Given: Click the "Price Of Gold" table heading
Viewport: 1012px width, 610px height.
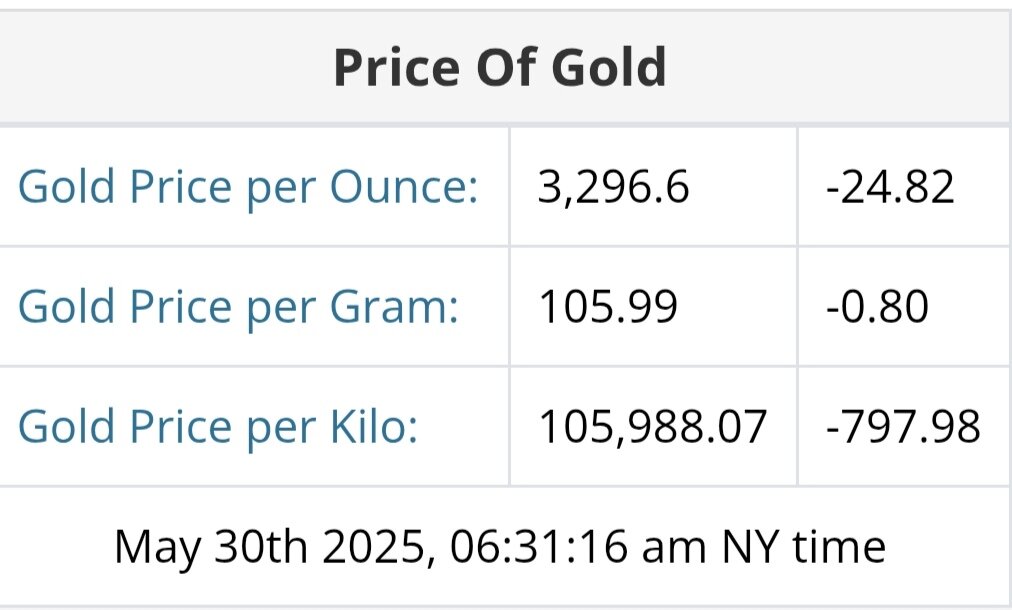Looking at the screenshot, I should [499, 67].
